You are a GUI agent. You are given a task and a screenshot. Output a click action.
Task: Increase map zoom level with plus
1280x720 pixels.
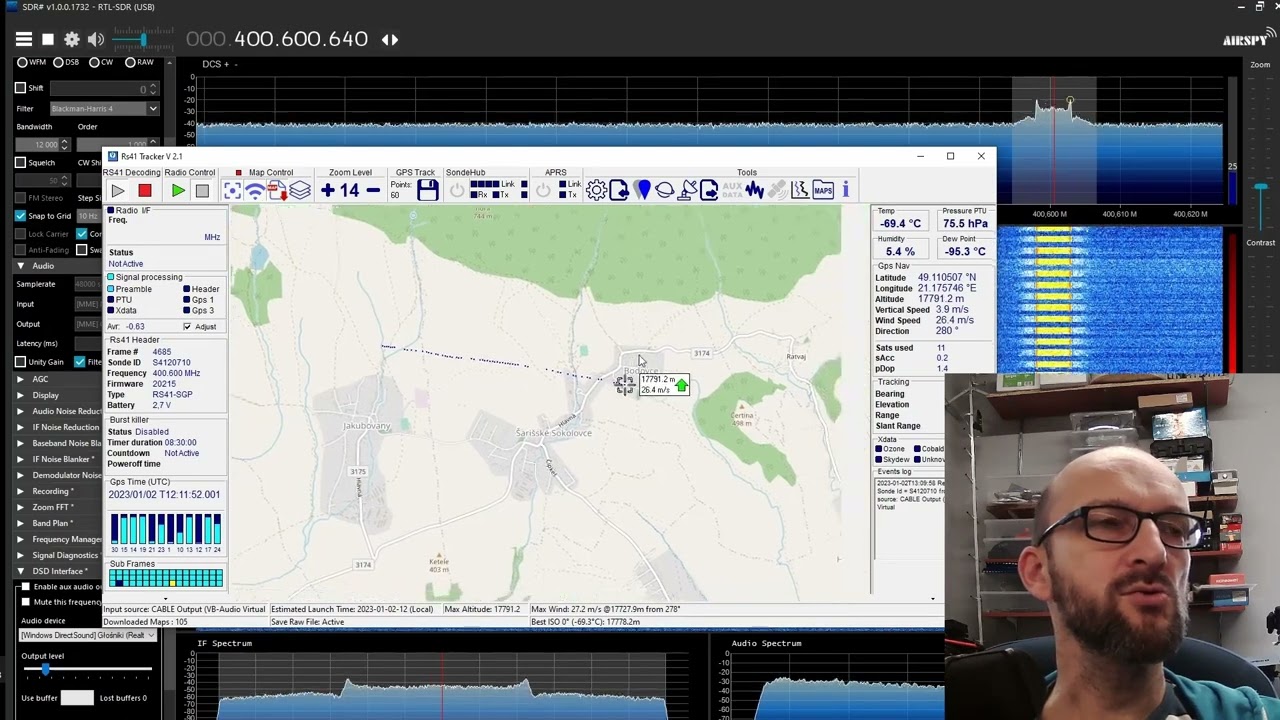328,190
